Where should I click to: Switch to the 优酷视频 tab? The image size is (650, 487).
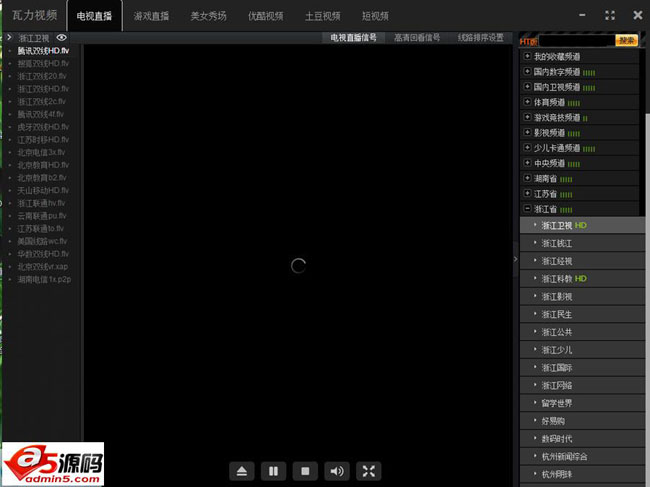click(266, 16)
